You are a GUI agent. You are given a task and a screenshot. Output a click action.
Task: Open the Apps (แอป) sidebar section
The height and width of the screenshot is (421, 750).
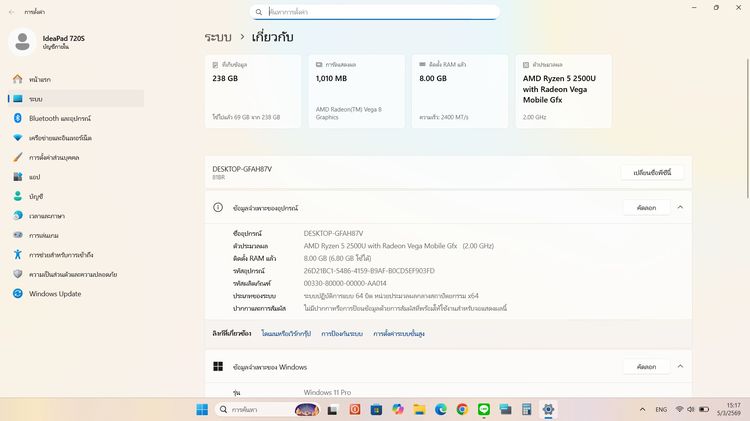pos(77,177)
